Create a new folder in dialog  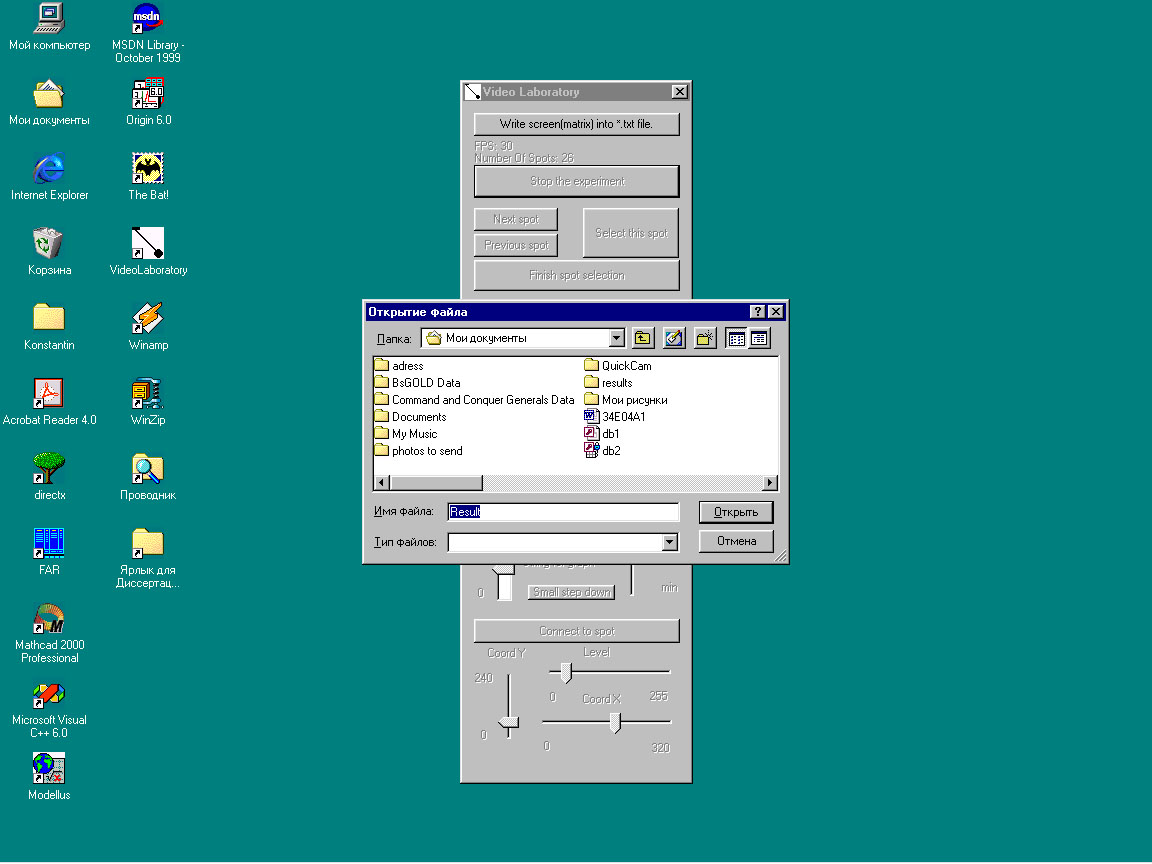pos(705,338)
